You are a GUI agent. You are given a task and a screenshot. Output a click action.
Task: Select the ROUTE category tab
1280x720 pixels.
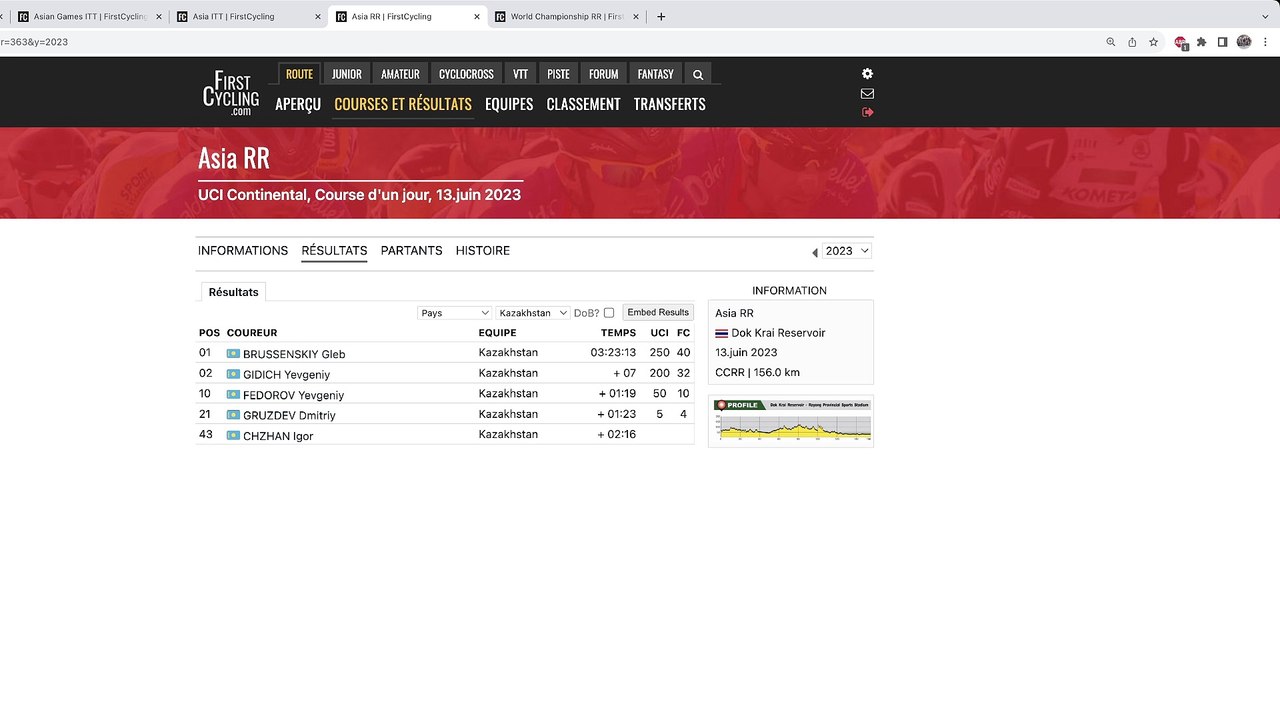(299, 74)
